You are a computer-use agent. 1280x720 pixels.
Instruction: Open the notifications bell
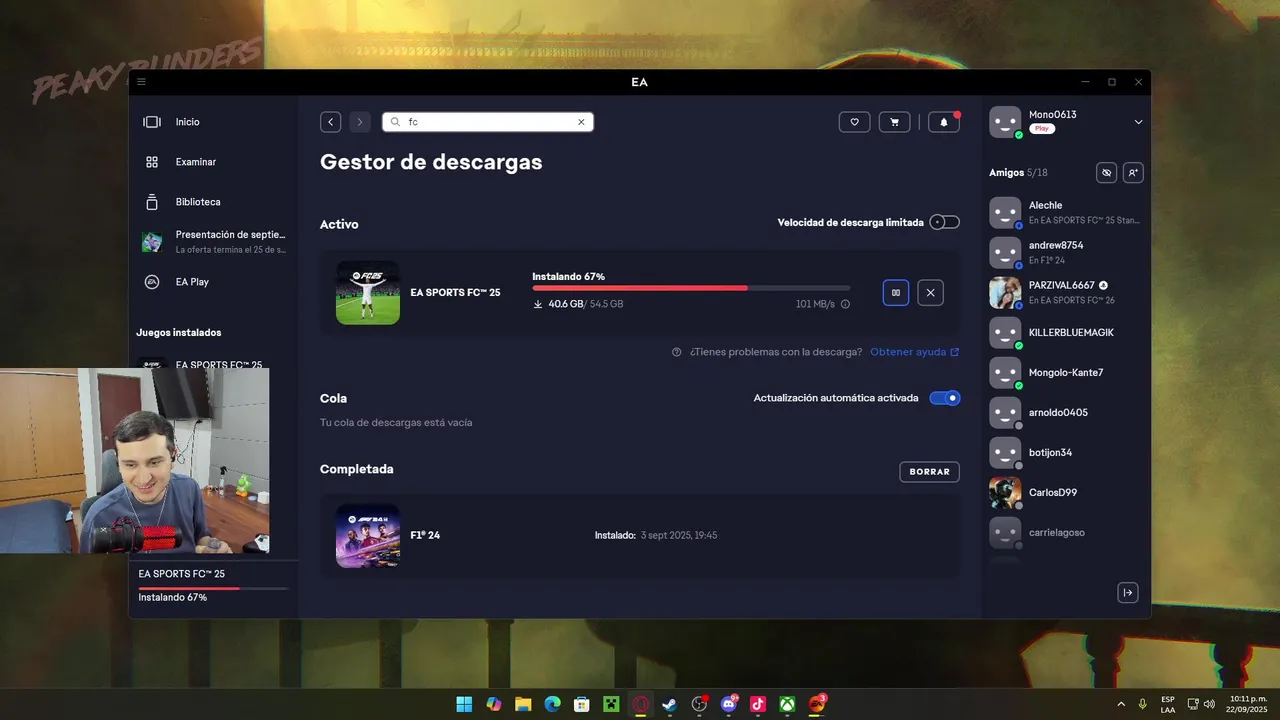click(x=944, y=122)
